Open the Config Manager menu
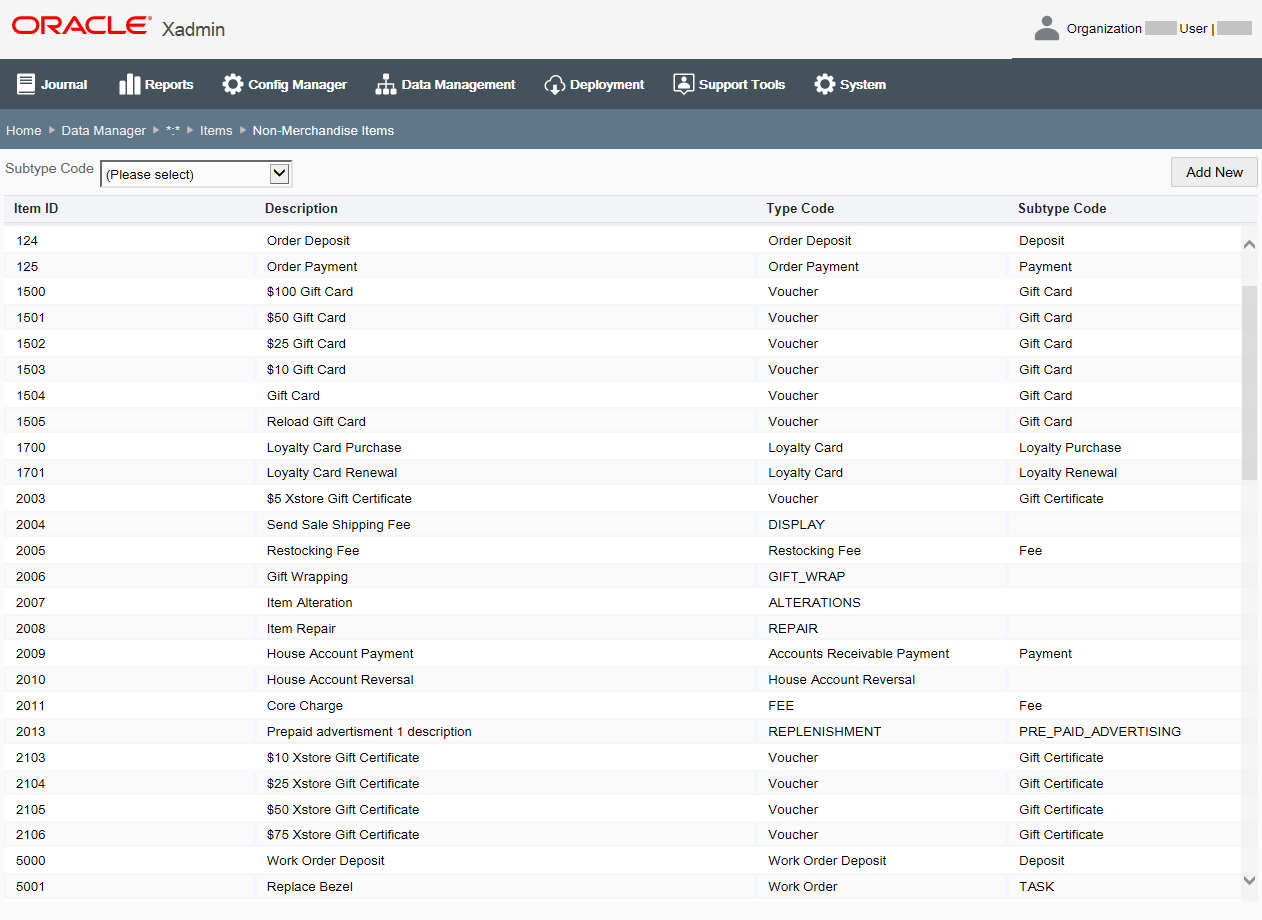This screenshot has width=1262, height=920. coord(284,84)
